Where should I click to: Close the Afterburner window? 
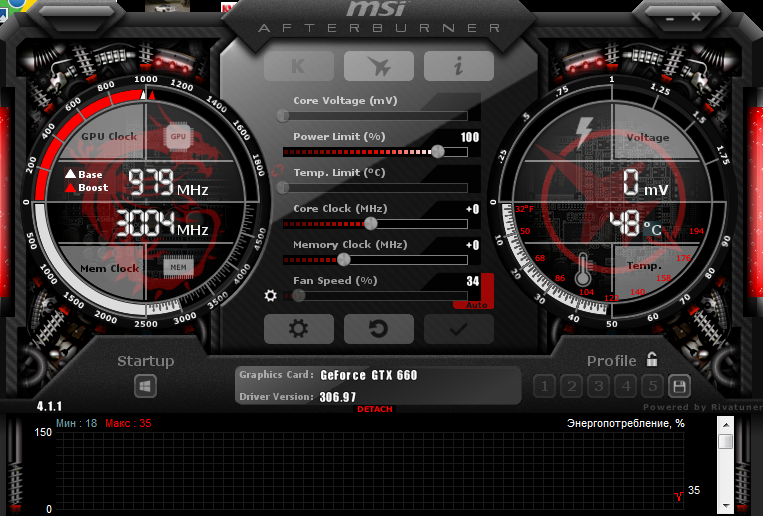click(696, 17)
